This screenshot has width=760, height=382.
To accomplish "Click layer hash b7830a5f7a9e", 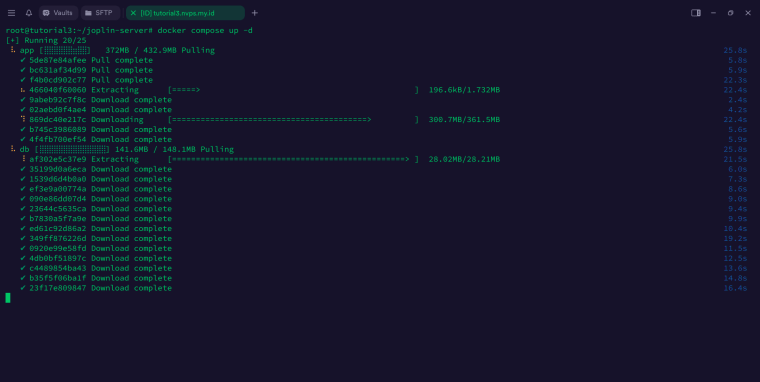I will pyautogui.click(x=58, y=219).
